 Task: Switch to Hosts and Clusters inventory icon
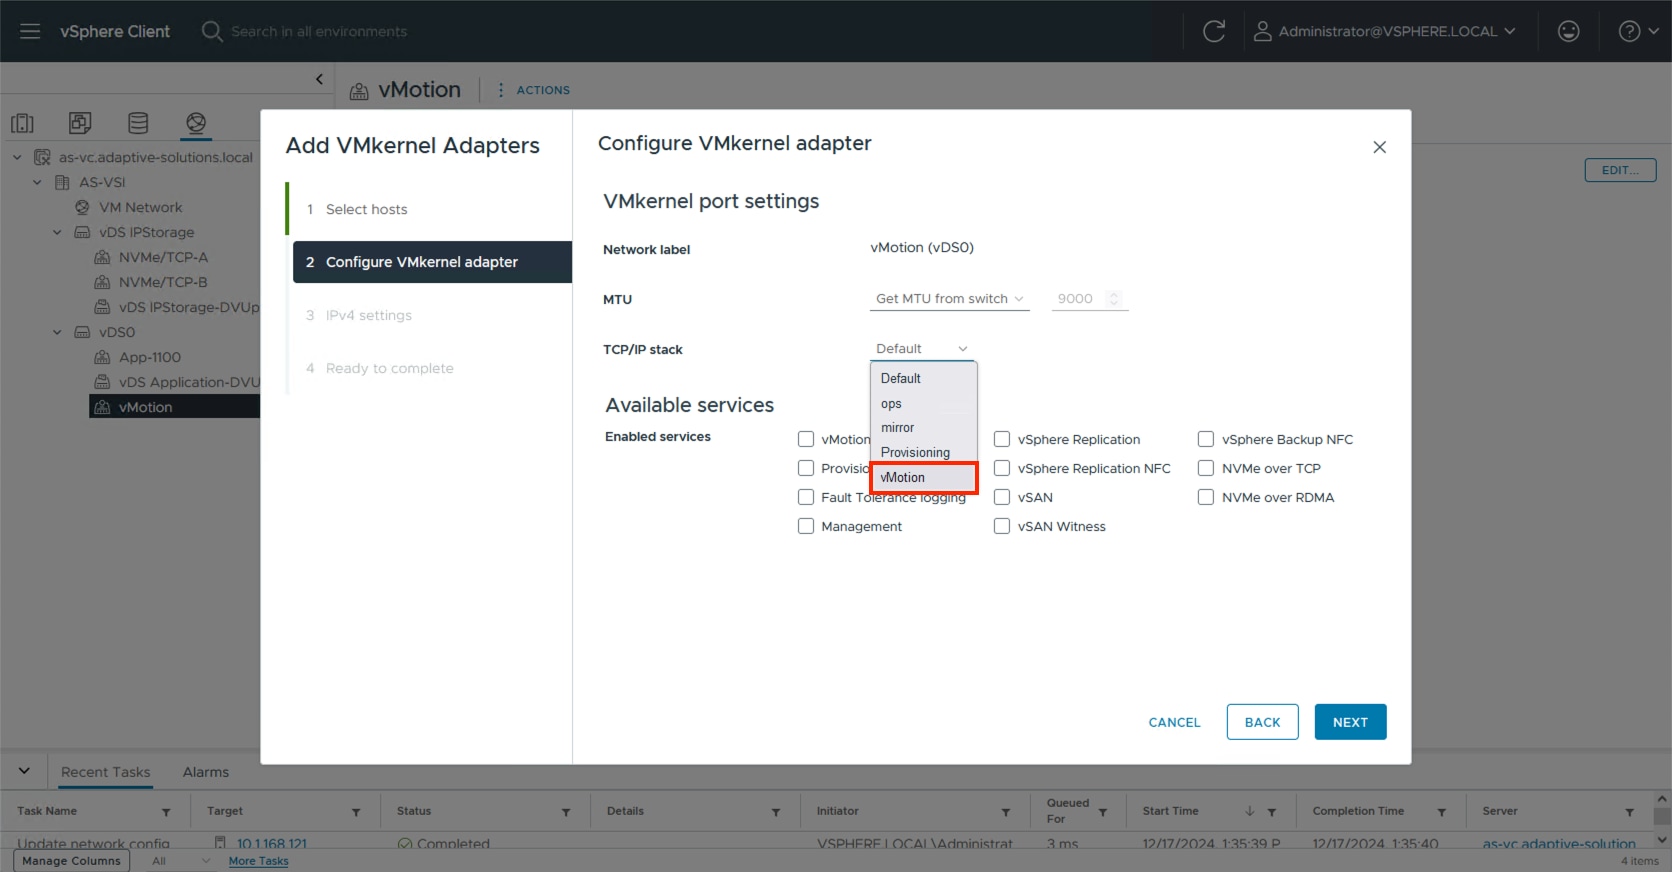pyautogui.click(x=22, y=123)
